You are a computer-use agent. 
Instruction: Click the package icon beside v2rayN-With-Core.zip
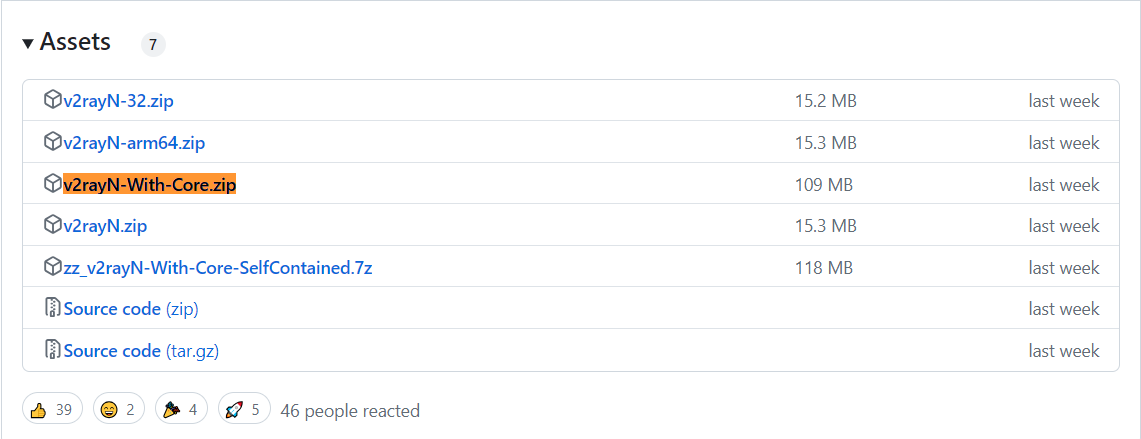coord(52,184)
